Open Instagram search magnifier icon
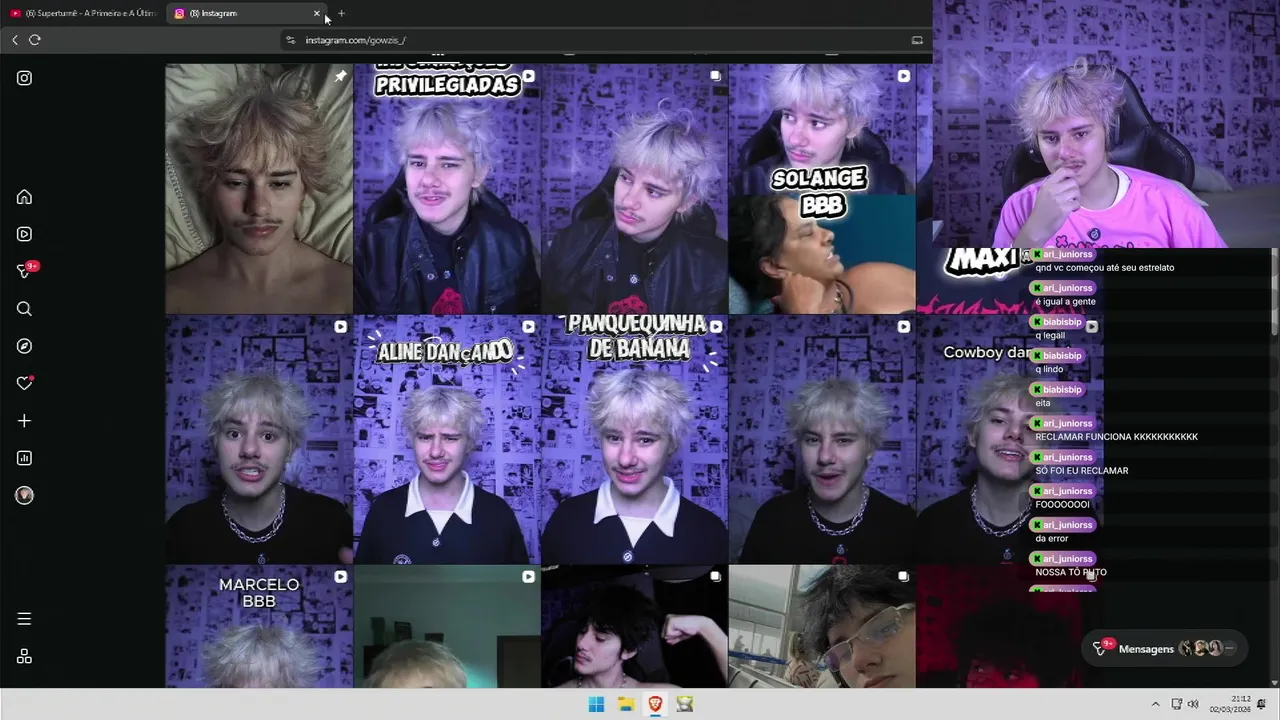1280x720 pixels. tap(24, 309)
